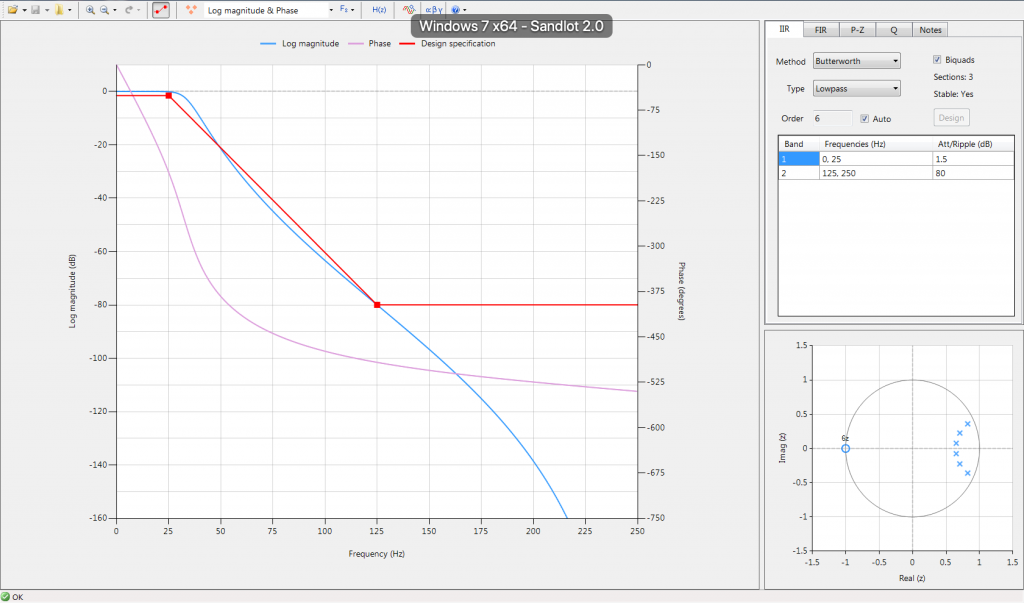This screenshot has height=603, width=1024.
Task: Click the blue help icon
Action: tap(454, 9)
